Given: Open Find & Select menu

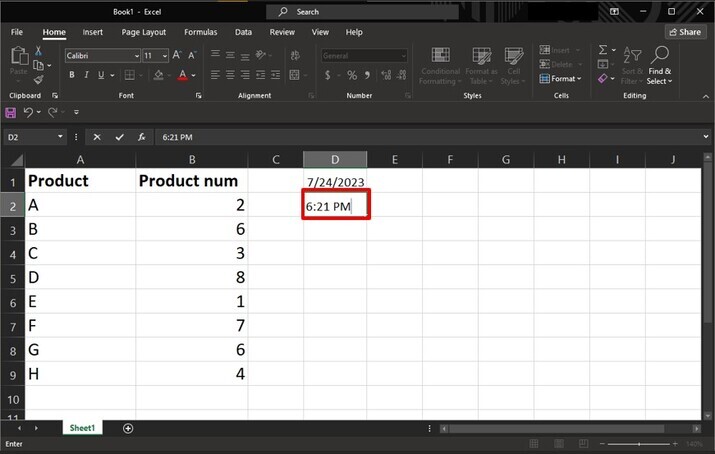Looking at the screenshot, I should click(x=659, y=66).
